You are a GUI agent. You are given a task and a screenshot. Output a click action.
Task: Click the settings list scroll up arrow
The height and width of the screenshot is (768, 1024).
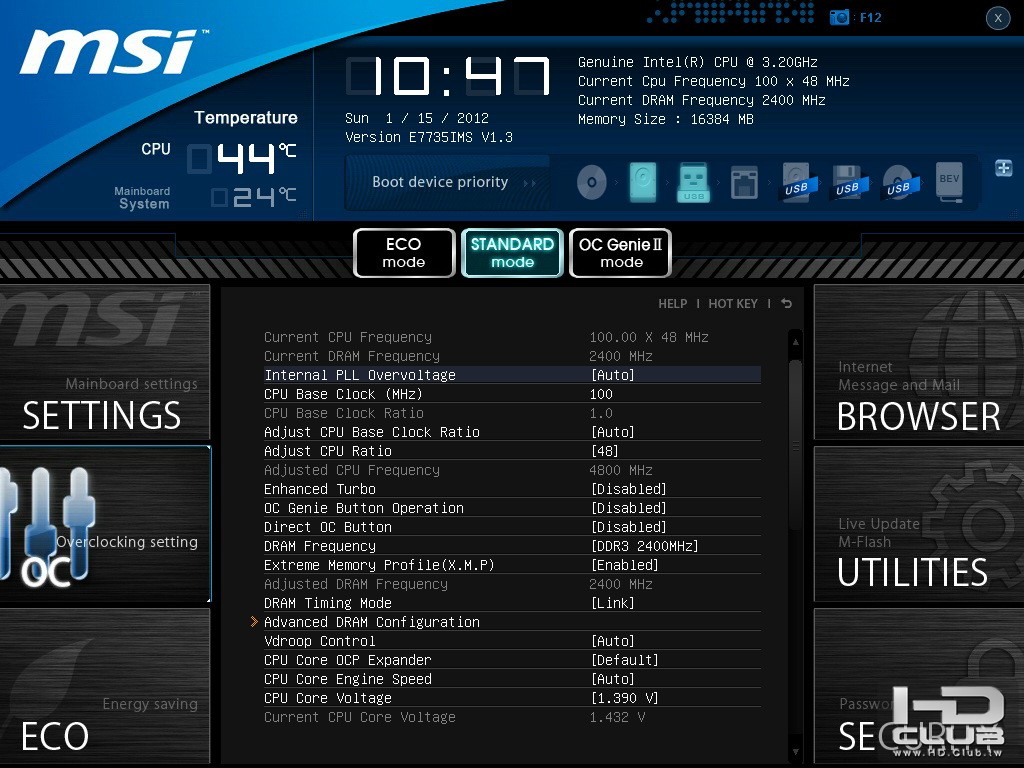coord(795,342)
